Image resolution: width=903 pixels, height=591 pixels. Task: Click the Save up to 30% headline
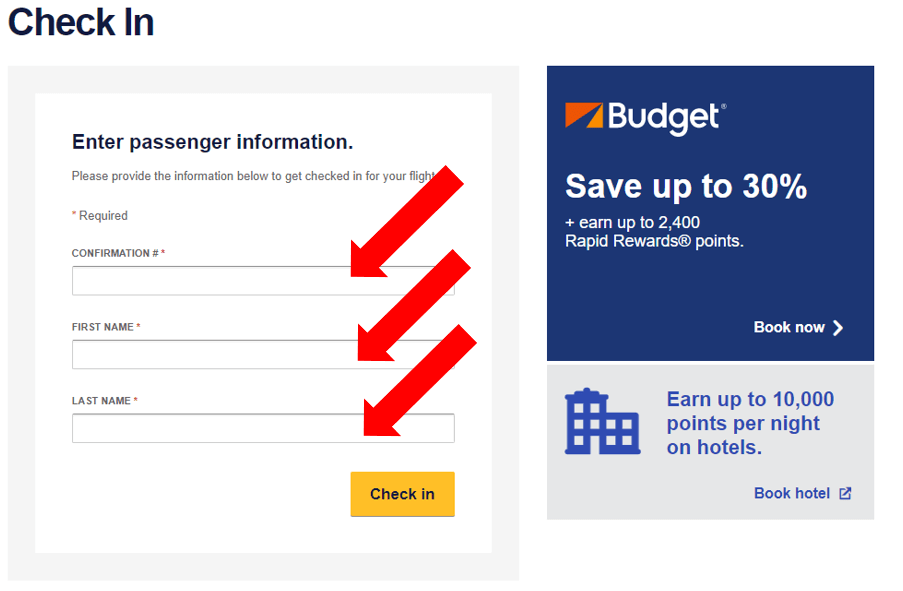pyautogui.click(x=686, y=187)
